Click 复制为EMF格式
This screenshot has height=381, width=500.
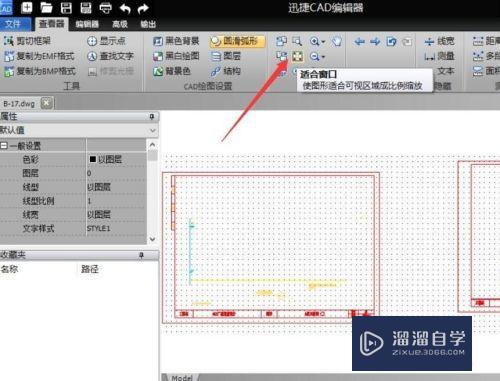[39, 56]
